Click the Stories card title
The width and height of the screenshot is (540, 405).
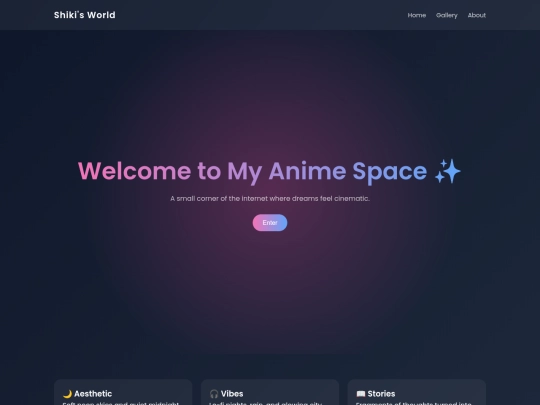pyautogui.click(x=381, y=394)
